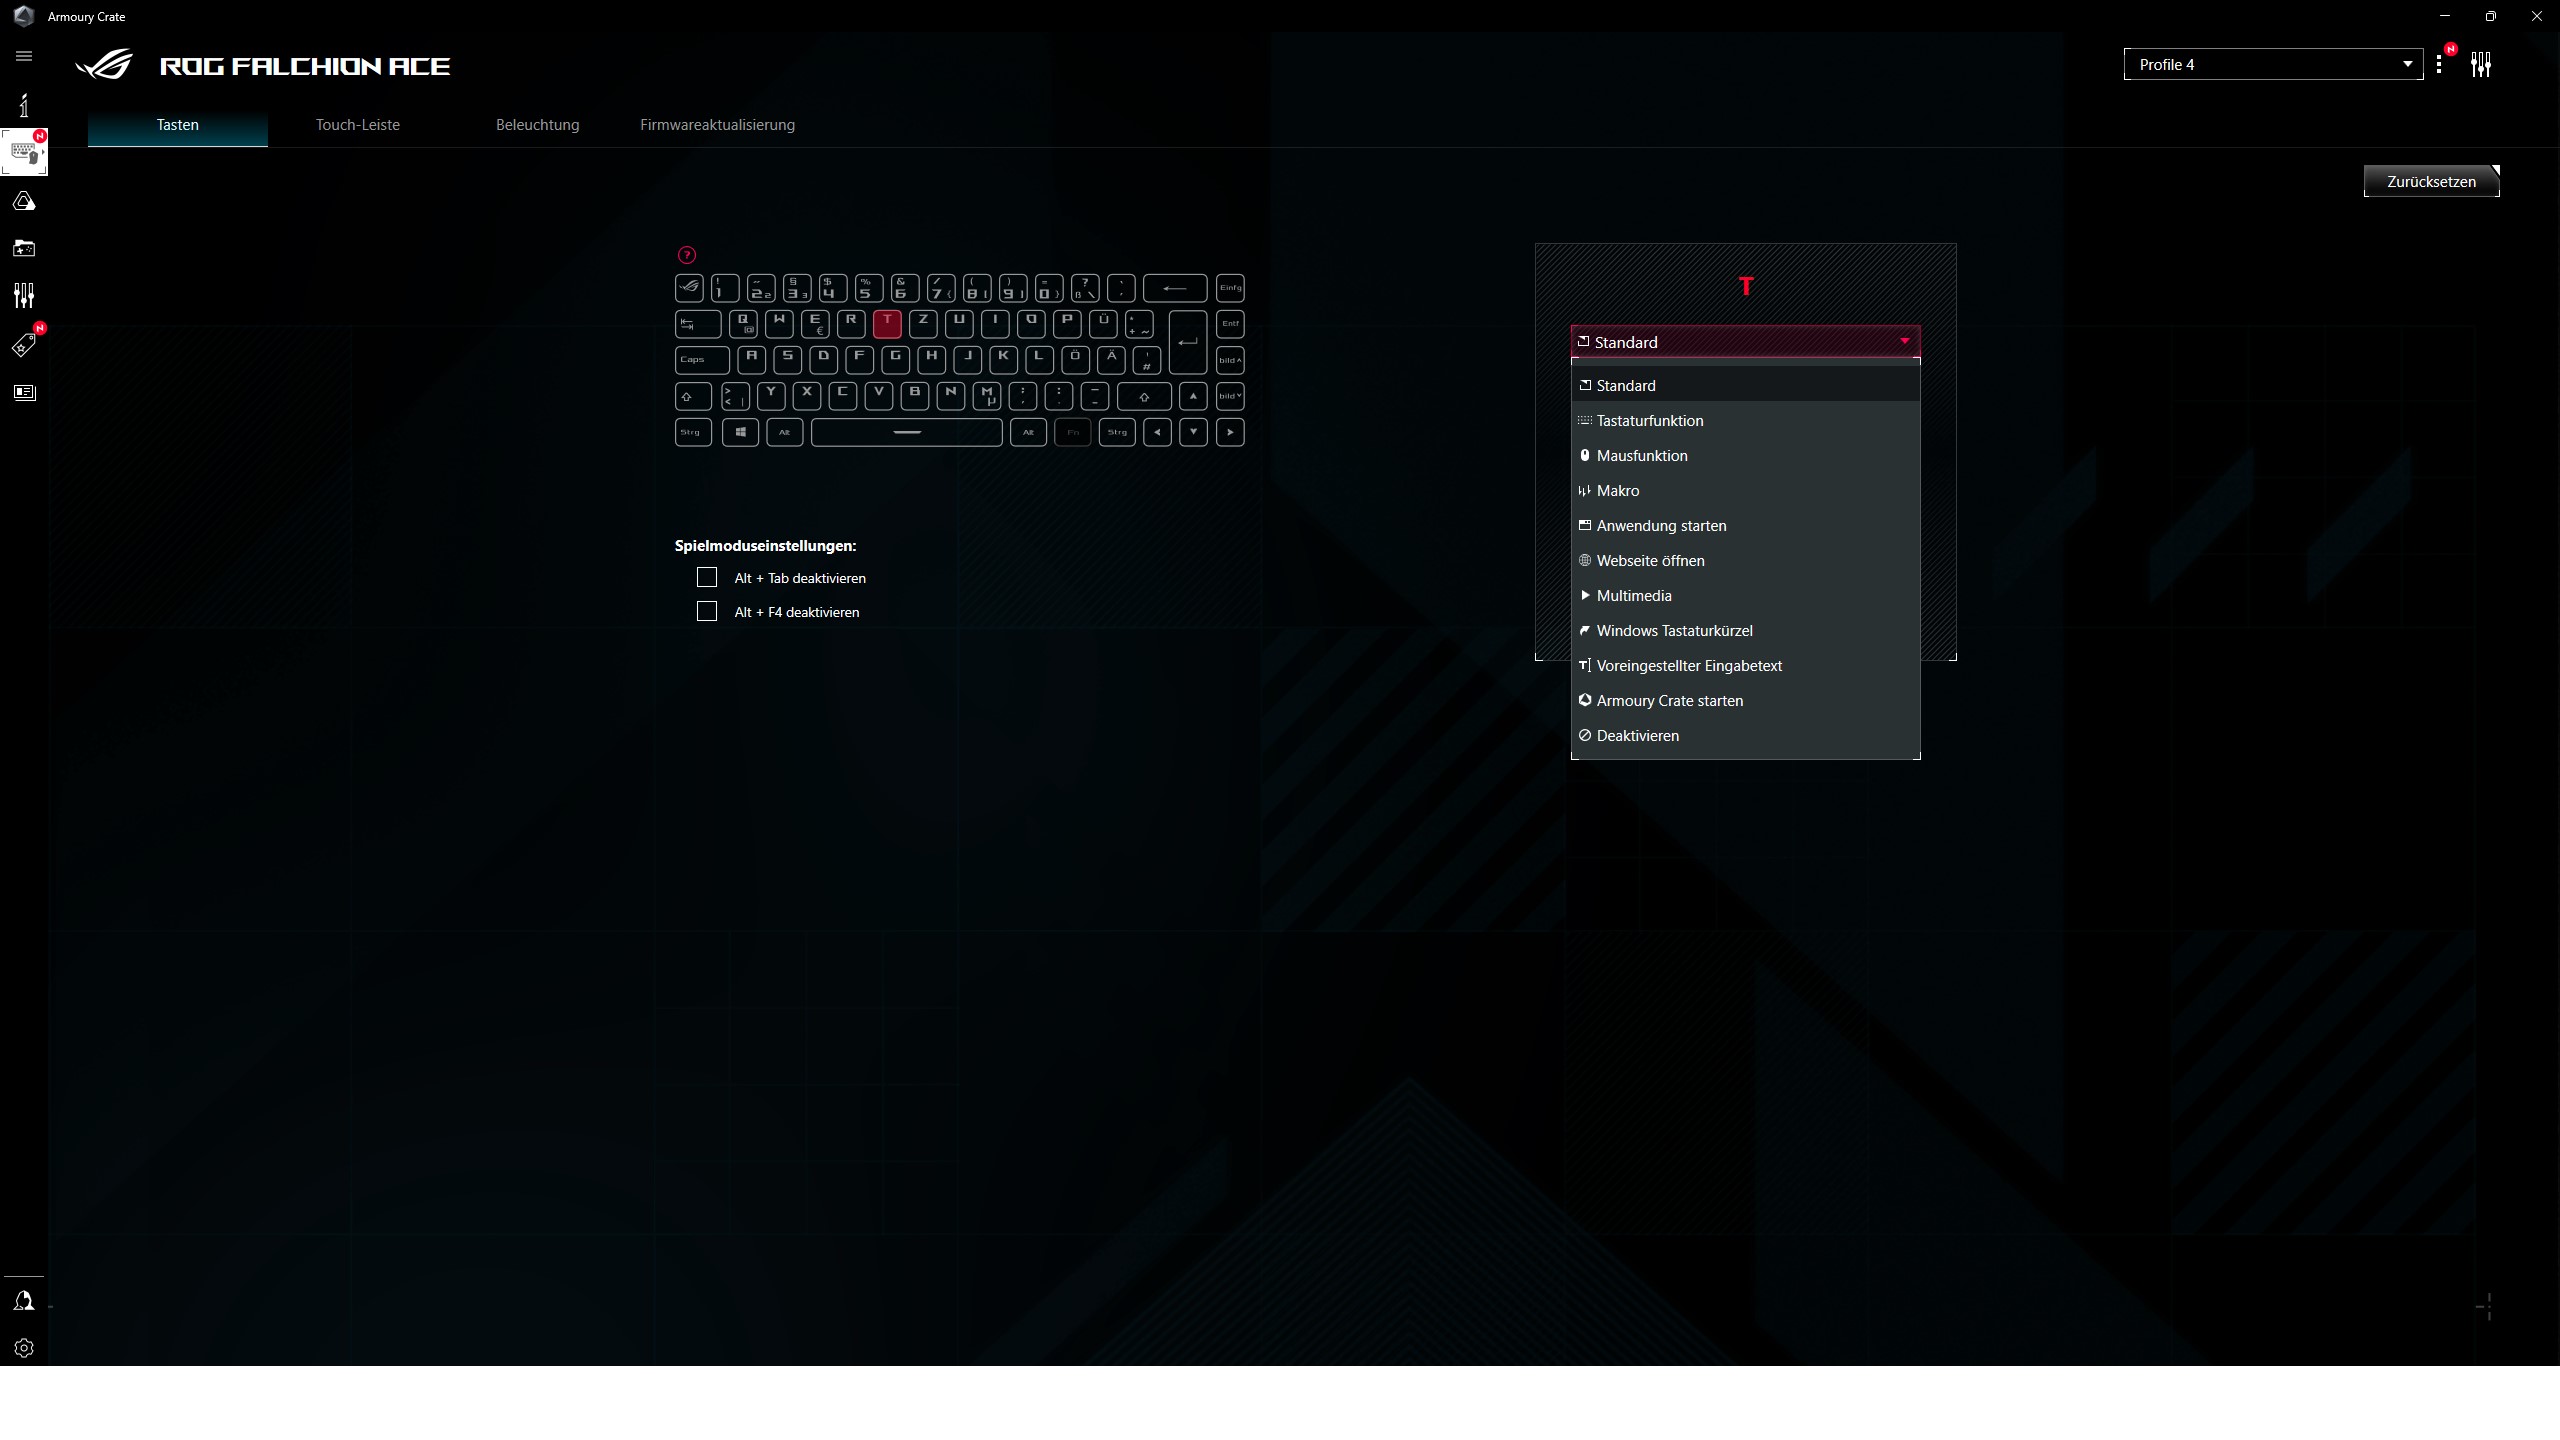The image size is (2560, 1440).
Task: Open the News sidebar icon
Action: tap(24, 392)
